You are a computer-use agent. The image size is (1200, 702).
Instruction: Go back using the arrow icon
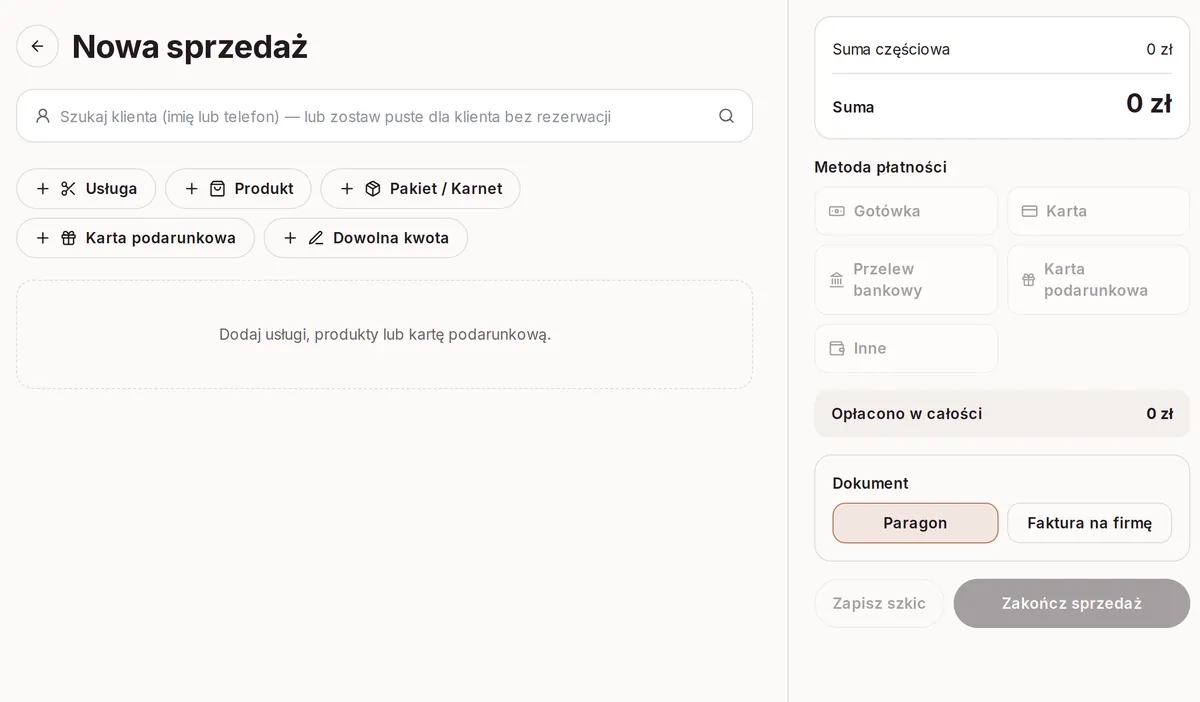(x=37, y=46)
